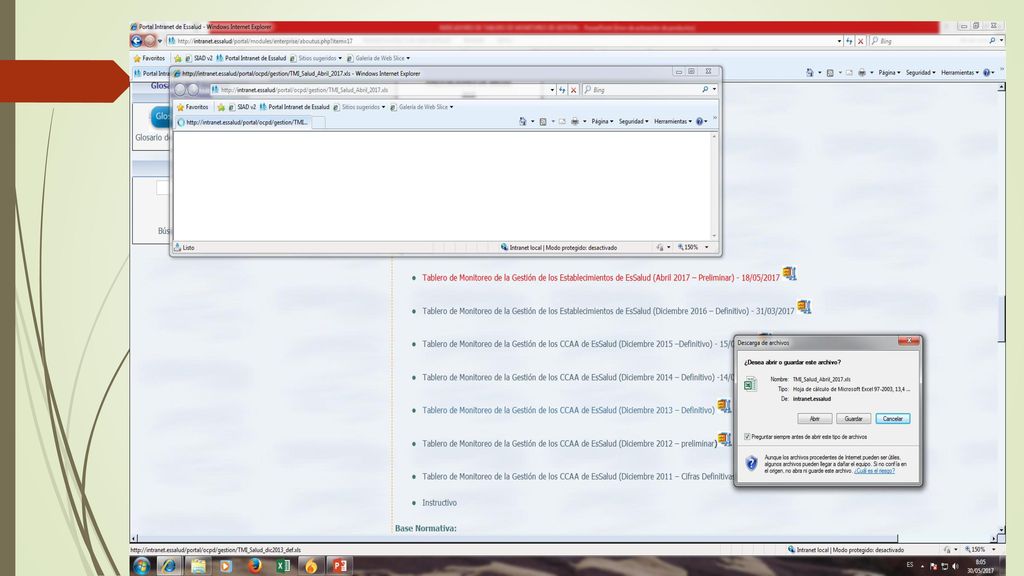Click download icon beside Diciembre 2013 Definitivo link
This screenshot has width=1024, height=576.
point(724,406)
